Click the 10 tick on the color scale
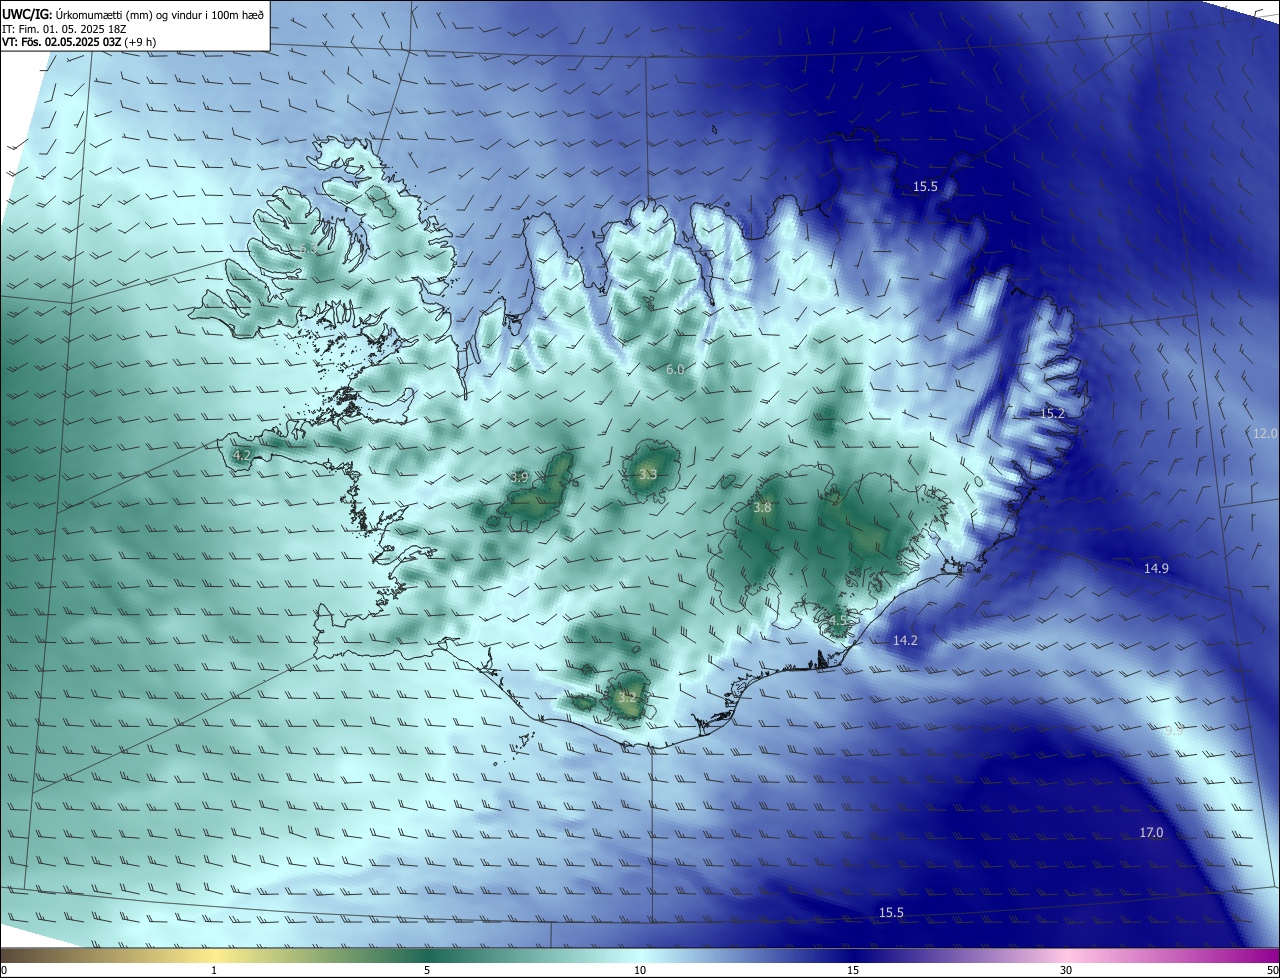1280x978 pixels. (x=640, y=970)
